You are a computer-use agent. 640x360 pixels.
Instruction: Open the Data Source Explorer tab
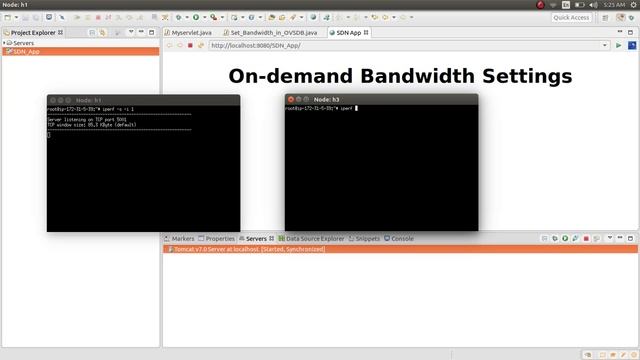pos(311,238)
